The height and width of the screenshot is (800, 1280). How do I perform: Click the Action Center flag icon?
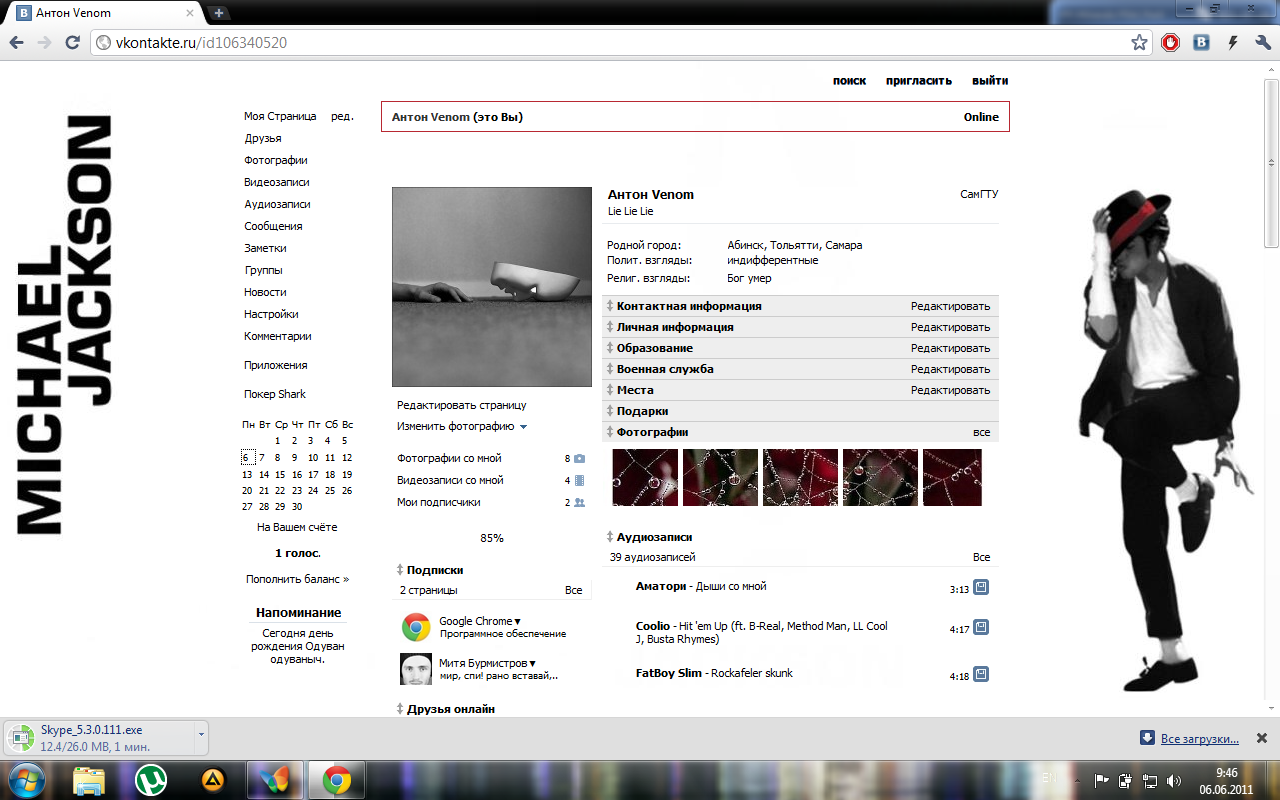[1101, 780]
